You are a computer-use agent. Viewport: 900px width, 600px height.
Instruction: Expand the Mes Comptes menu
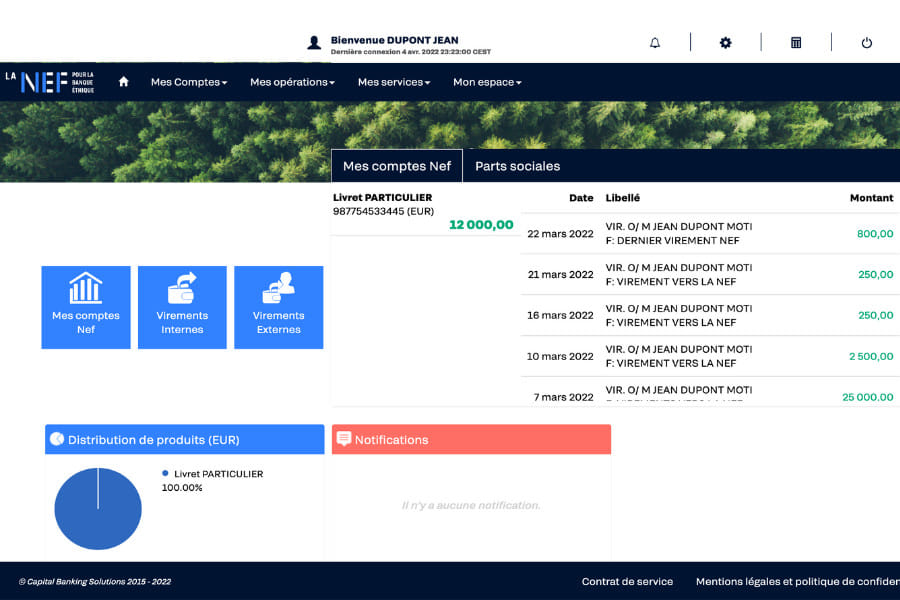189,82
